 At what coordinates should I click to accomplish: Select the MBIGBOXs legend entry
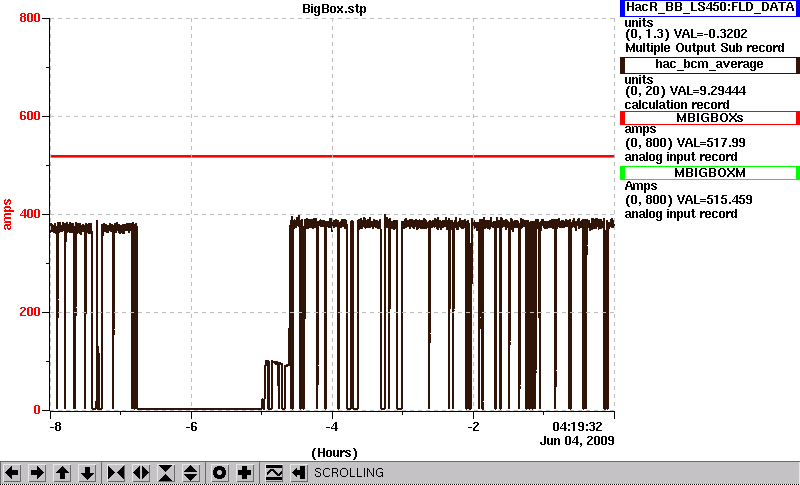coord(710,118)
